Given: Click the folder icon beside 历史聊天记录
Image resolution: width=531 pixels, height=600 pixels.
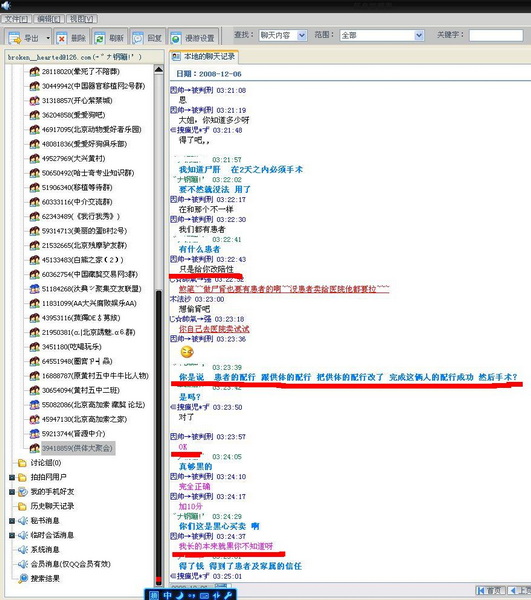Looking at the screenshot, I should [22, 506].
